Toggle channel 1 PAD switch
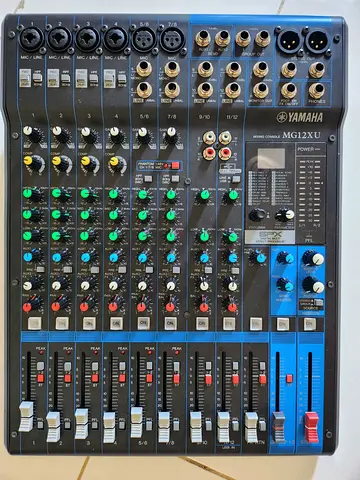 click(25, 78)
